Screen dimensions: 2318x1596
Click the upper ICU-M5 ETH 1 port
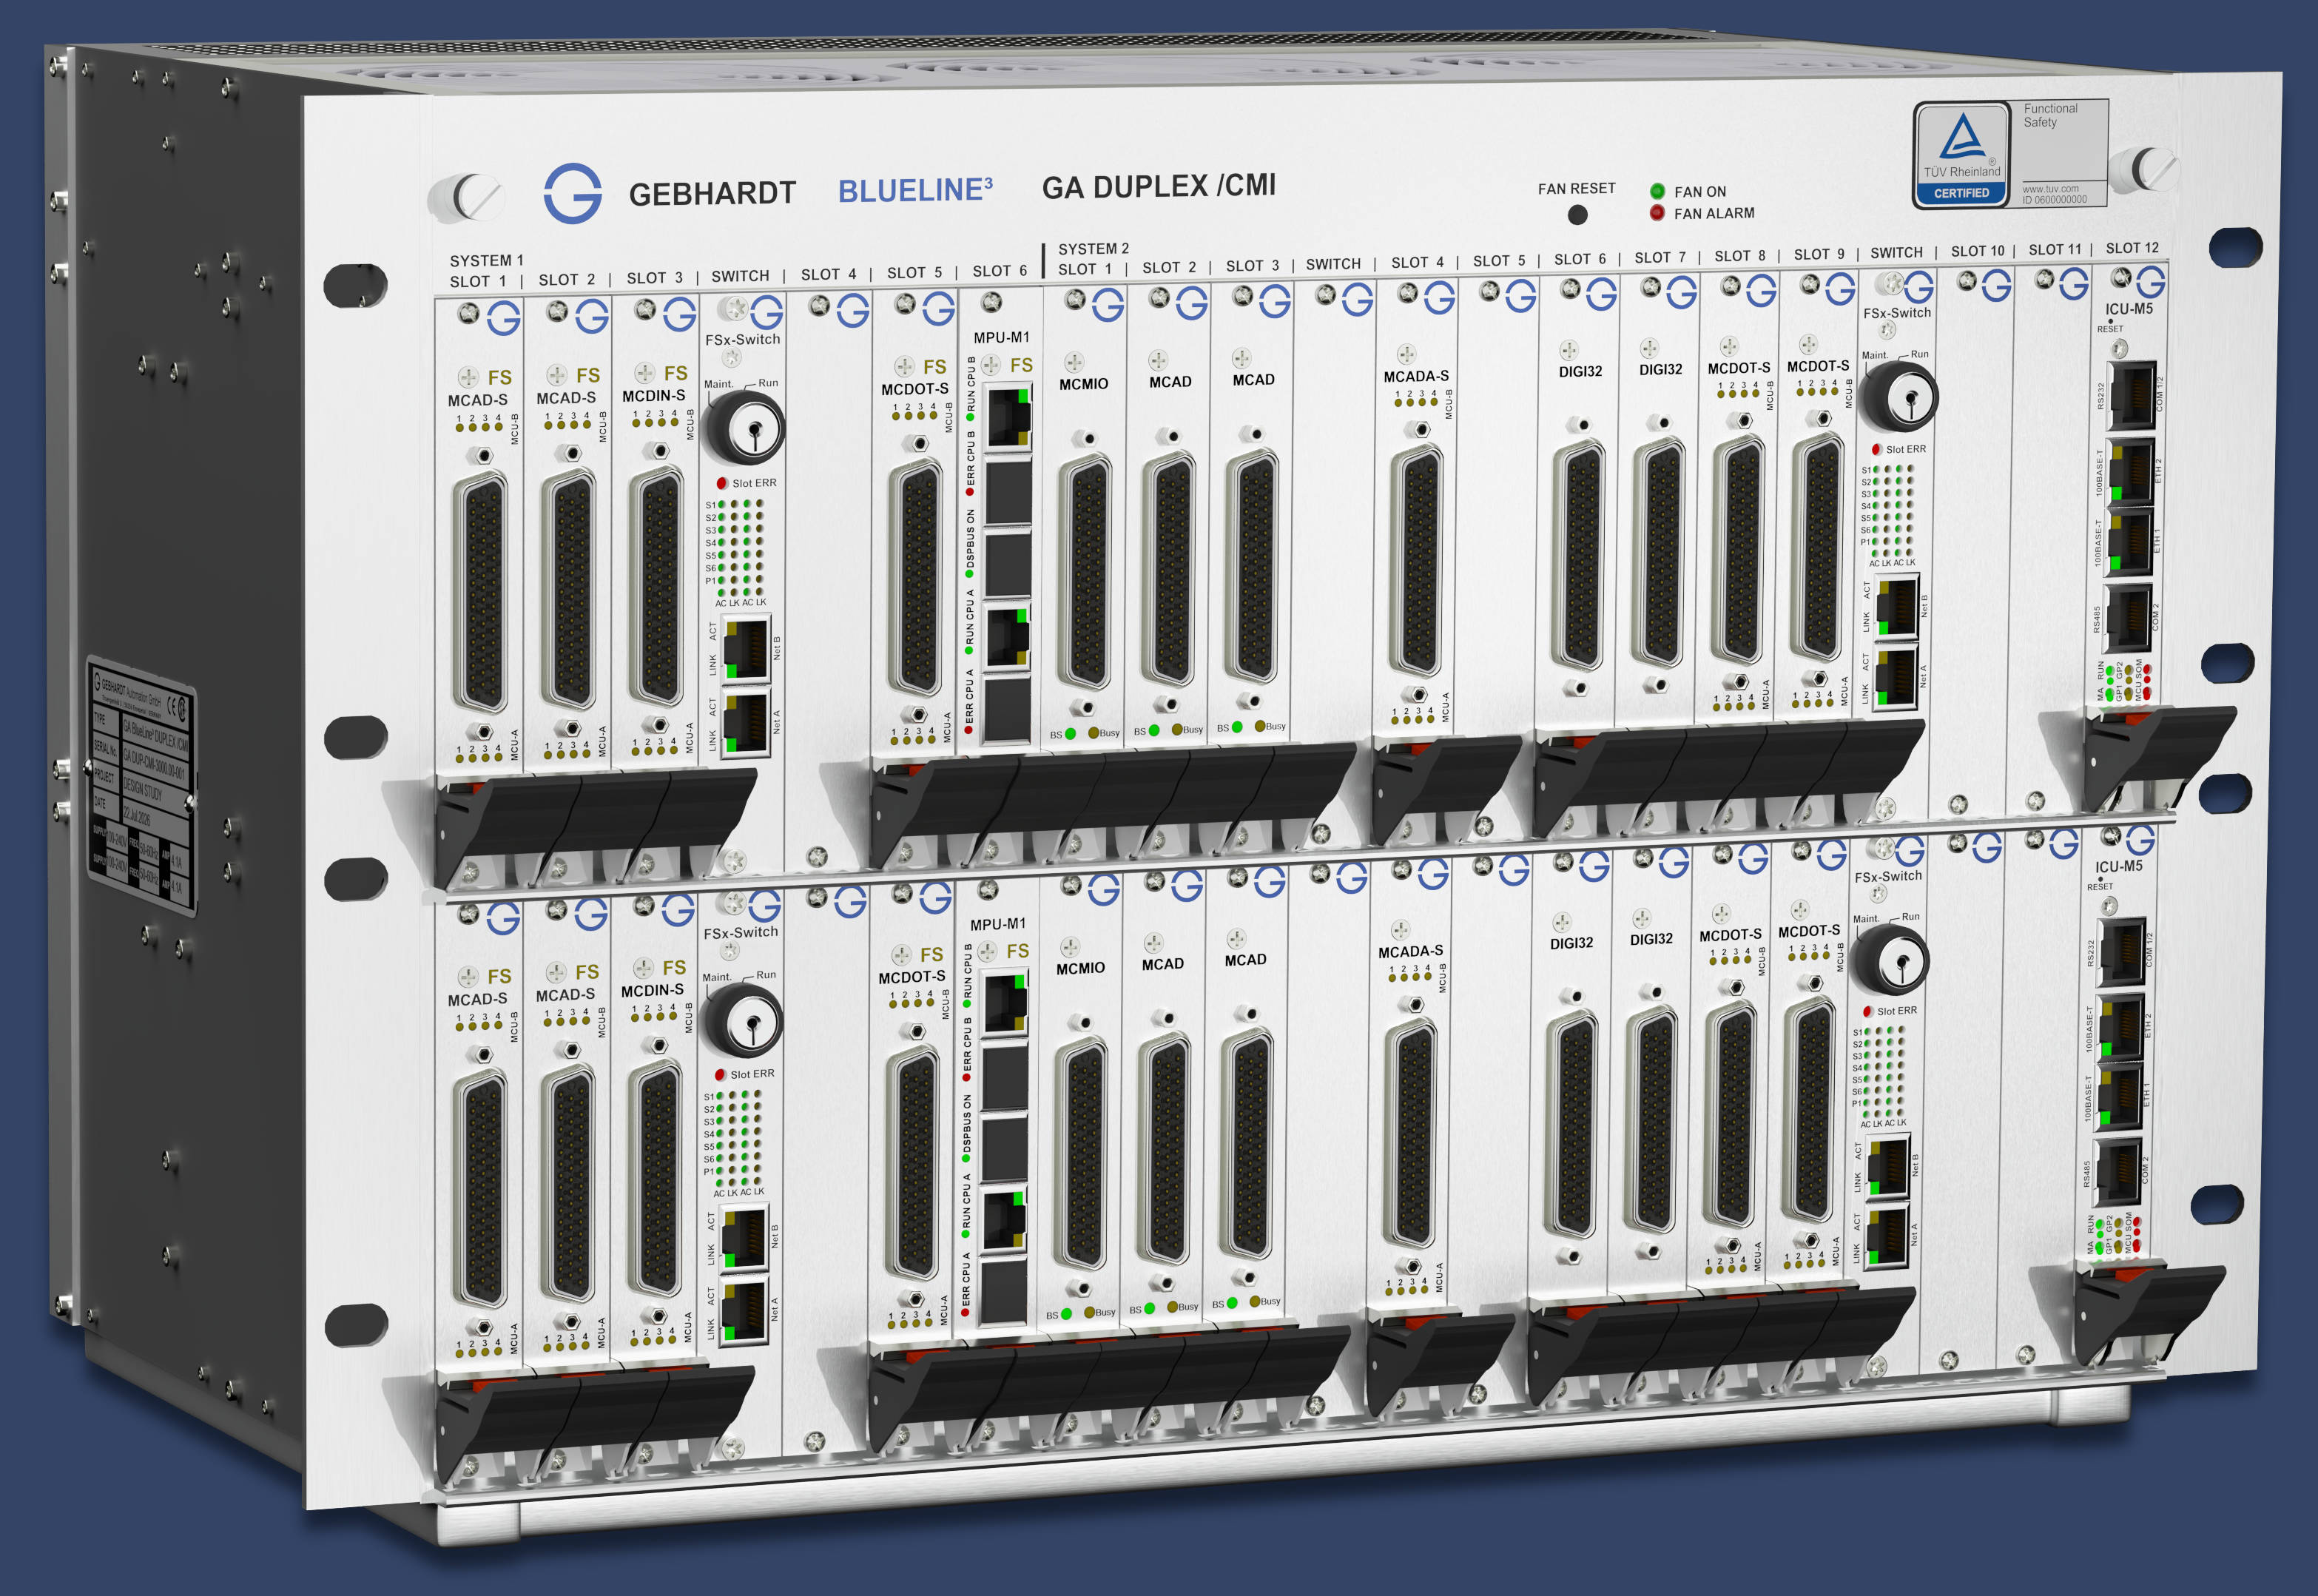pos(2128,542)
